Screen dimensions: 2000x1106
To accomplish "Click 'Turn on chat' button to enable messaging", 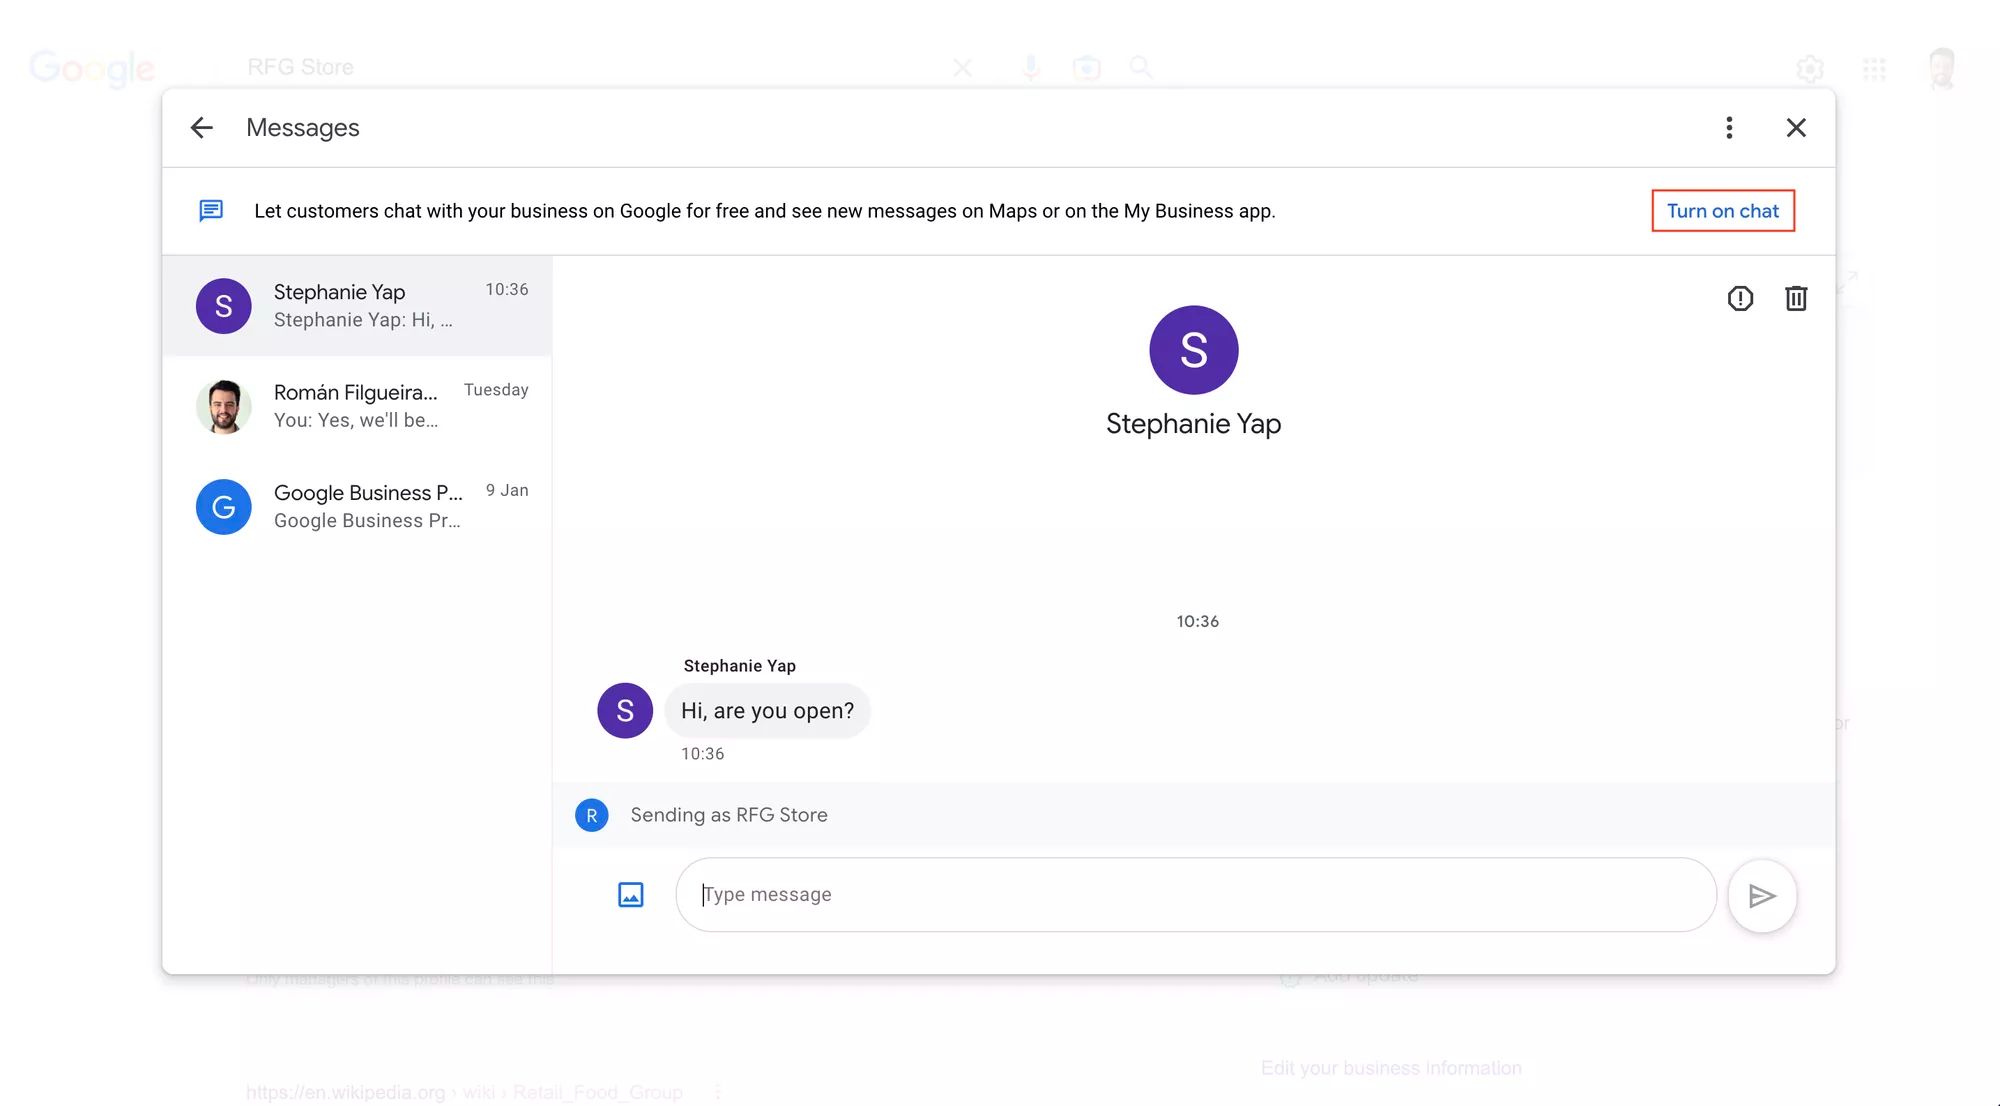I will pos(1722,210).
